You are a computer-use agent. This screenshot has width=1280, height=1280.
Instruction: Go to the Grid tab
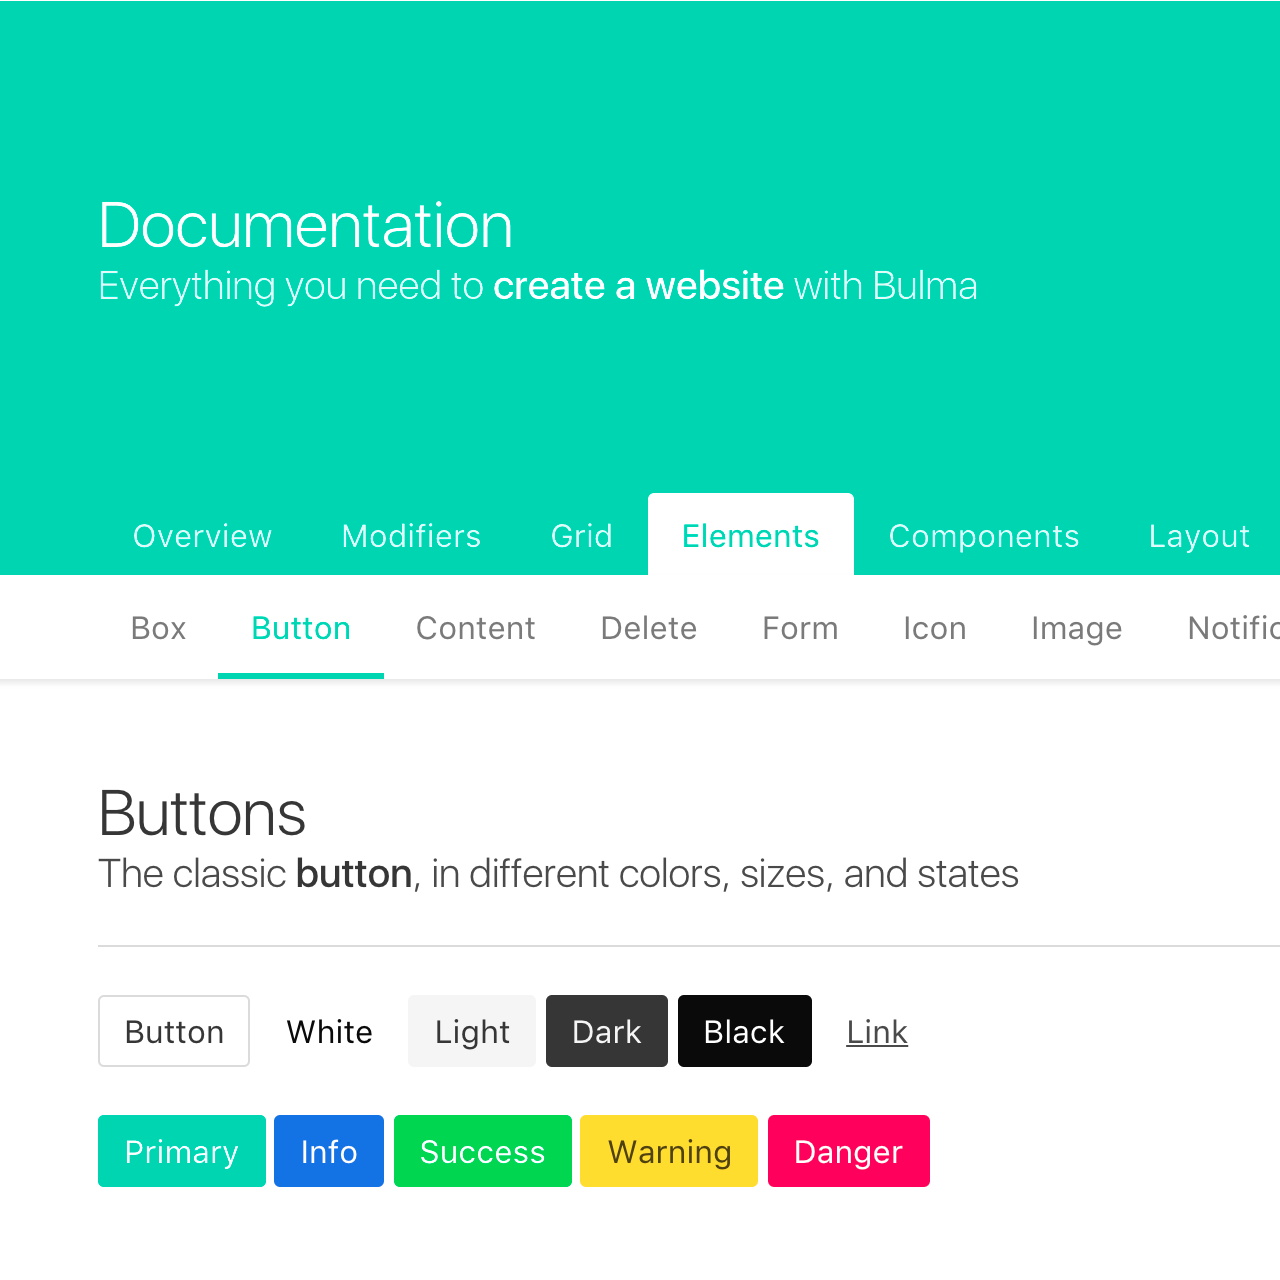(581, 536)
